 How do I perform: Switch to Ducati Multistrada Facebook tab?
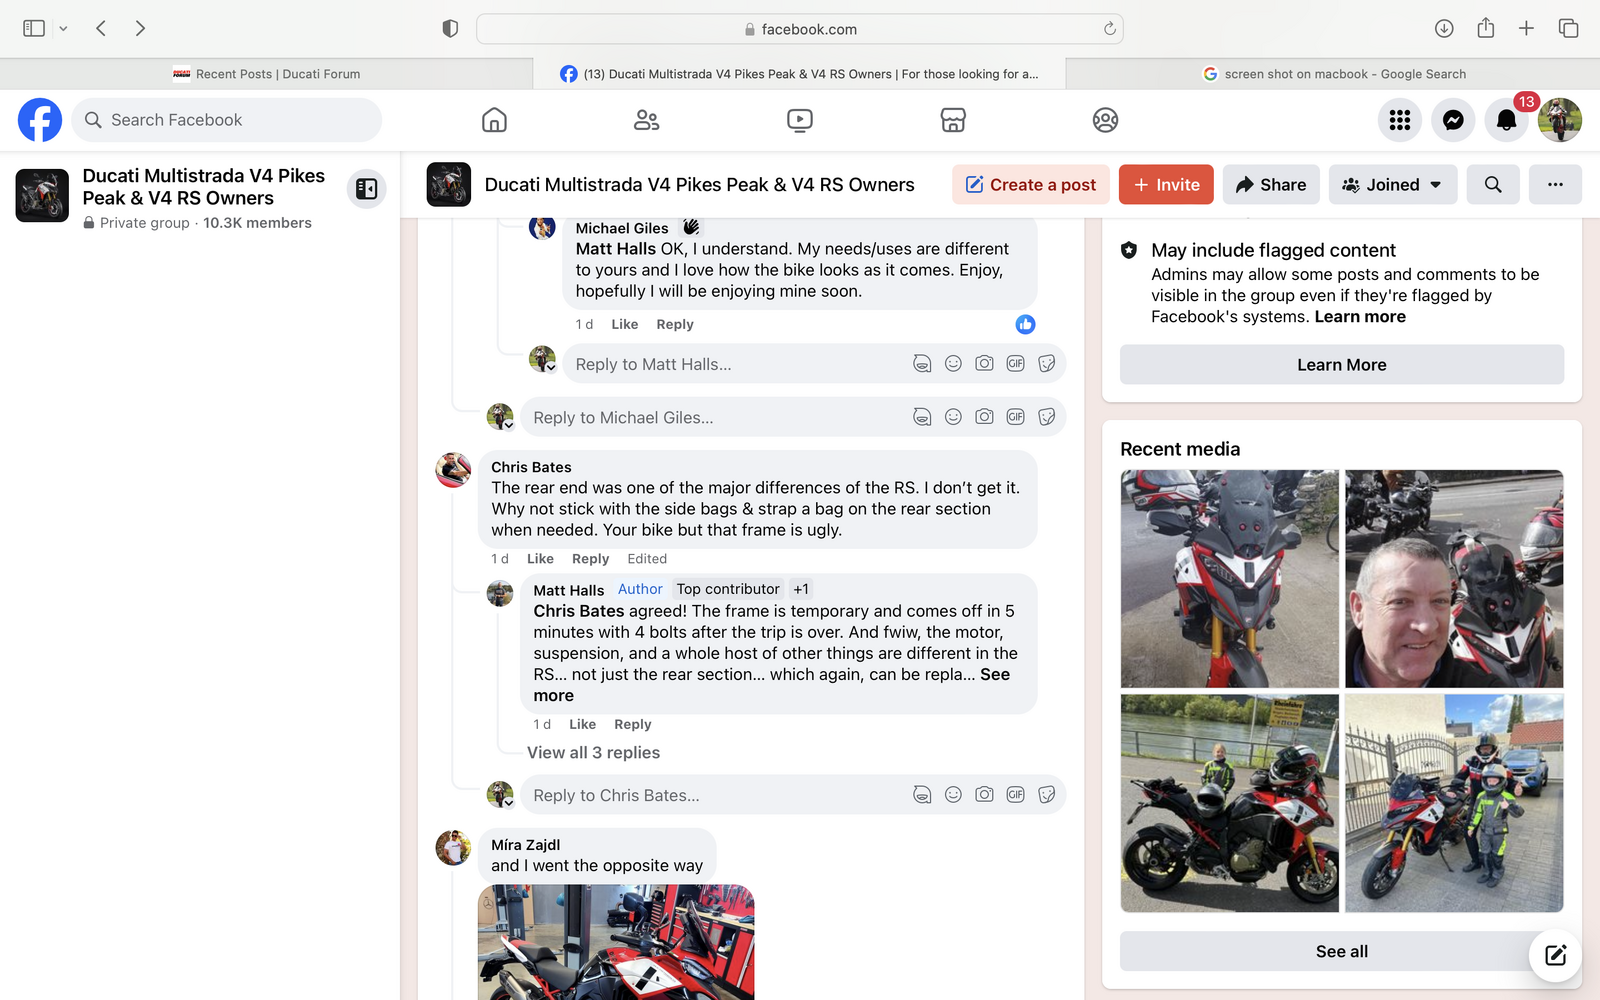[800, 74]
